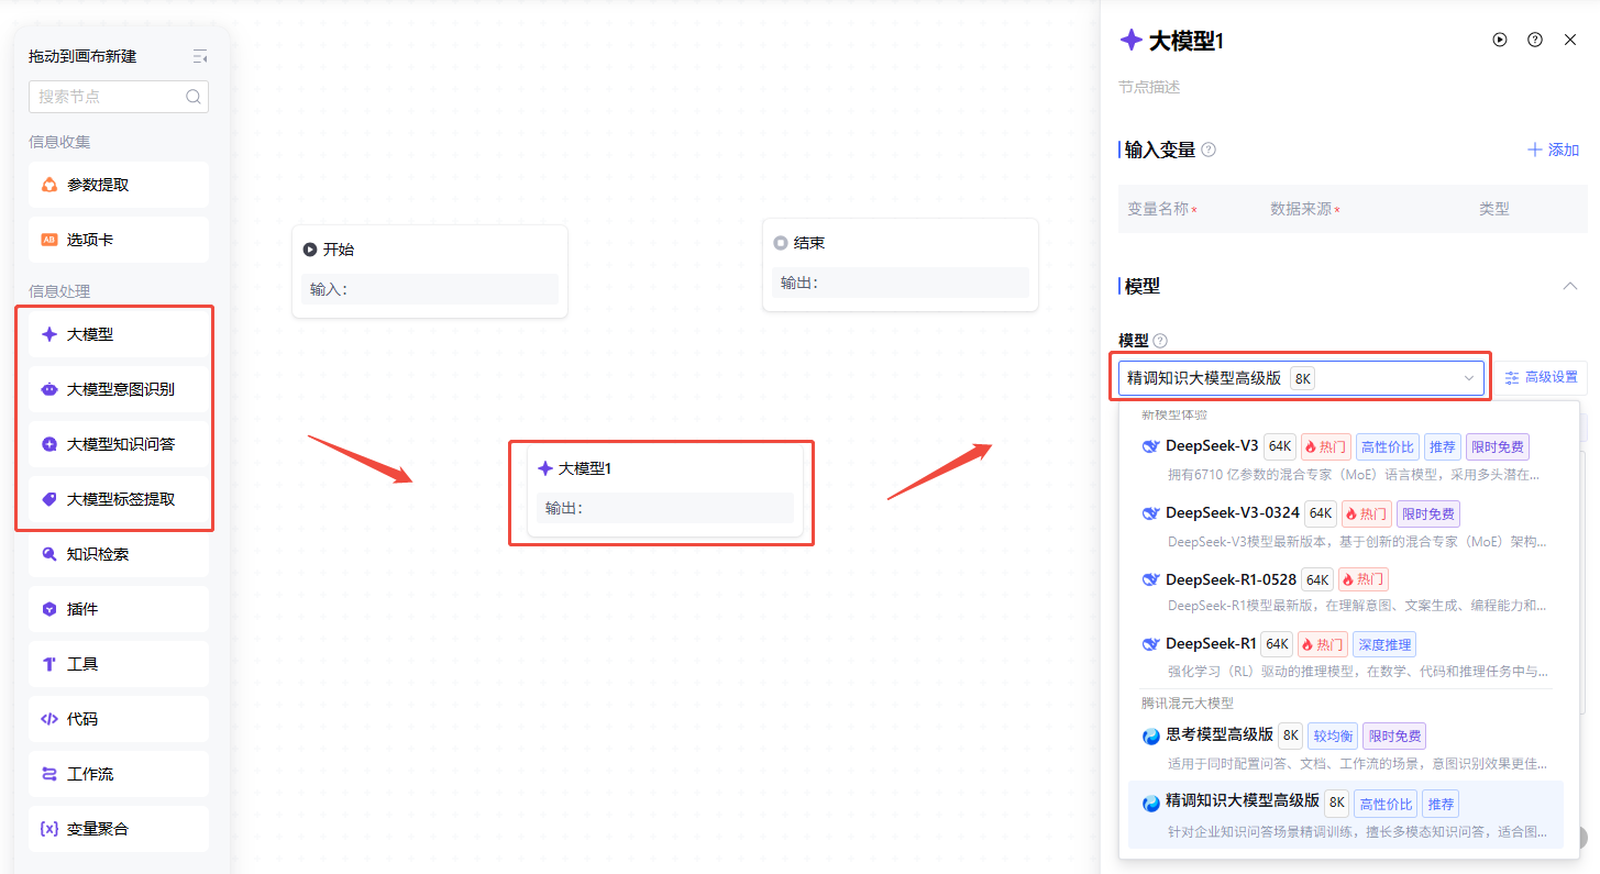Click the 输入变量 info question icon
This screenshot has height=874, width=1600.
pyautogui.click(x=1208, y=150)
